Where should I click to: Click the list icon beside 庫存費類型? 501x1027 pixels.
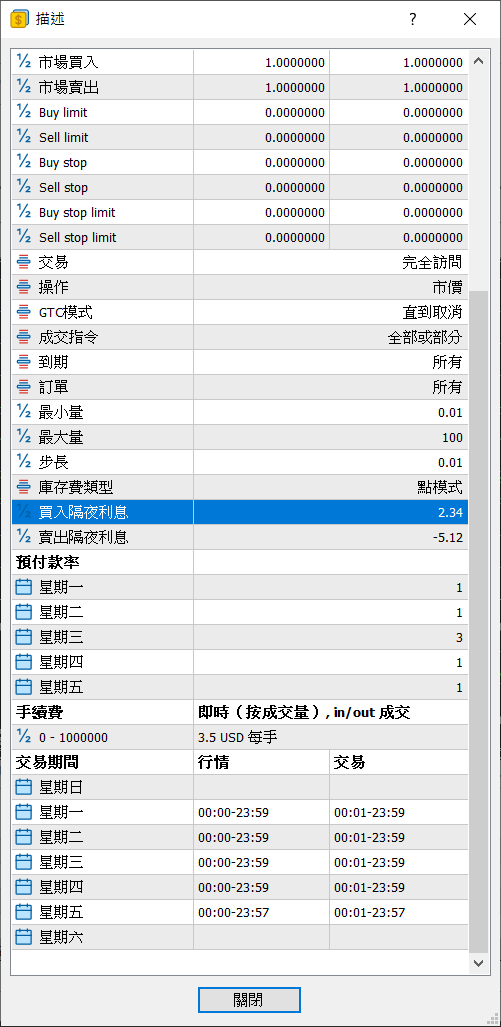(x=24, y=487)
